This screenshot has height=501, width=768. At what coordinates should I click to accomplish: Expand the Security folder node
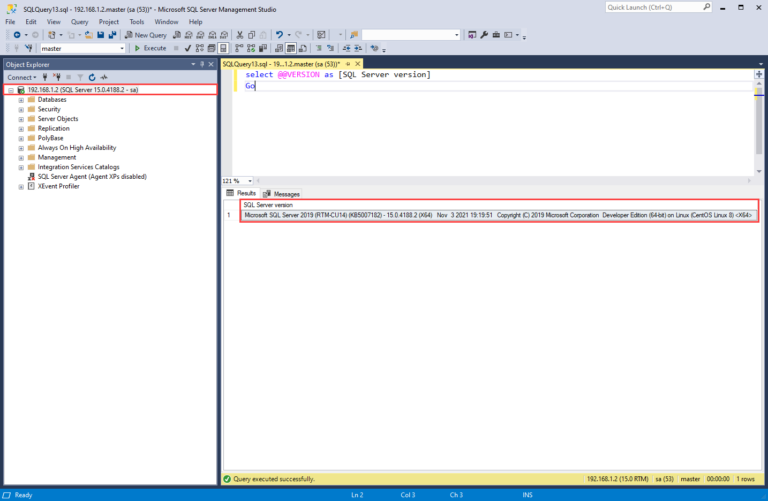(x=21, y=109)
